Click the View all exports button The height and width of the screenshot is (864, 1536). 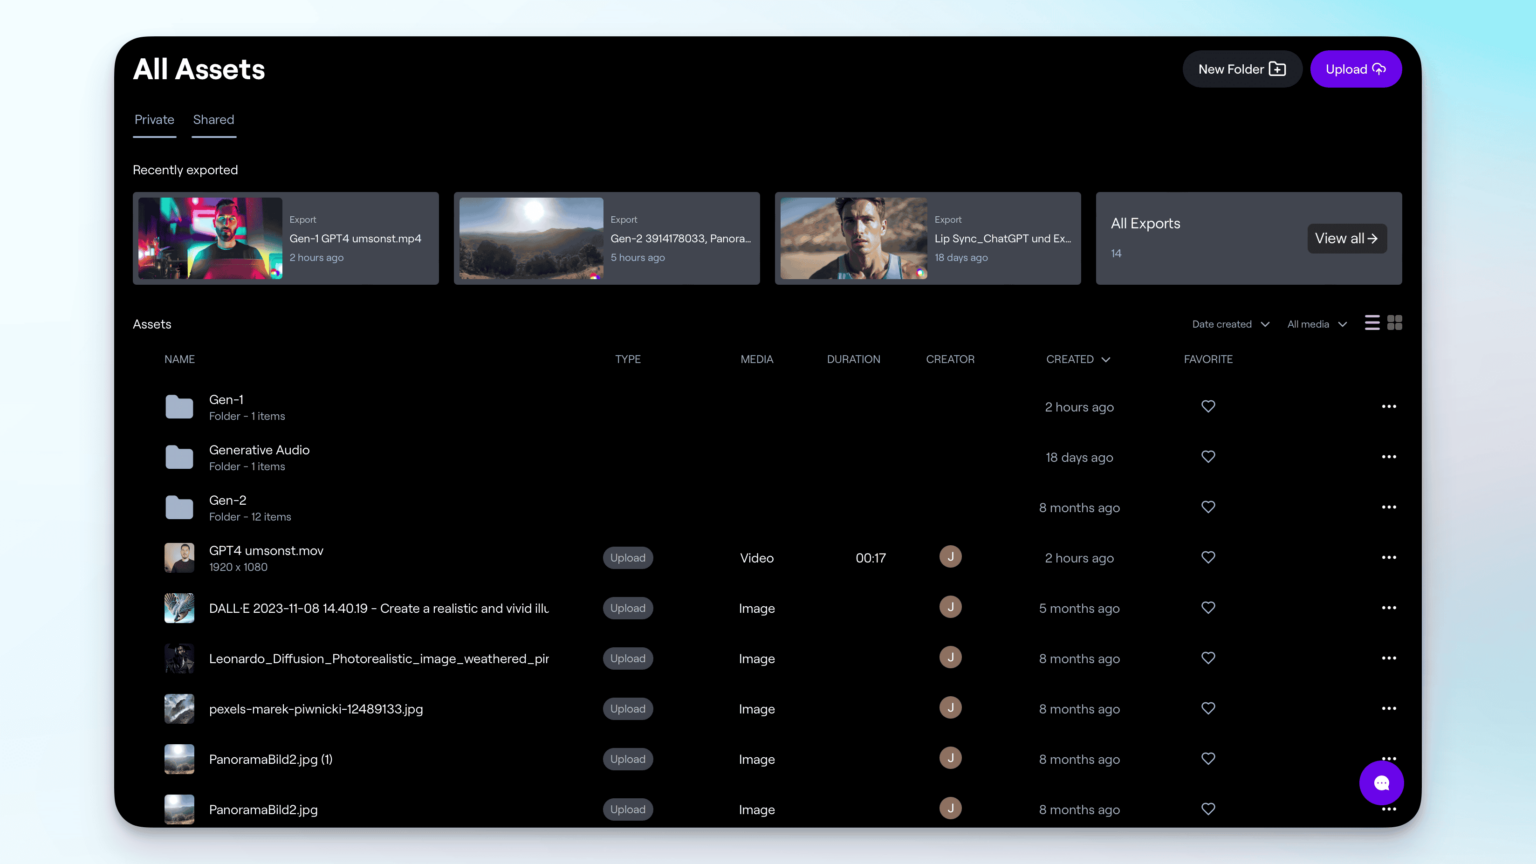(1346, 238)
